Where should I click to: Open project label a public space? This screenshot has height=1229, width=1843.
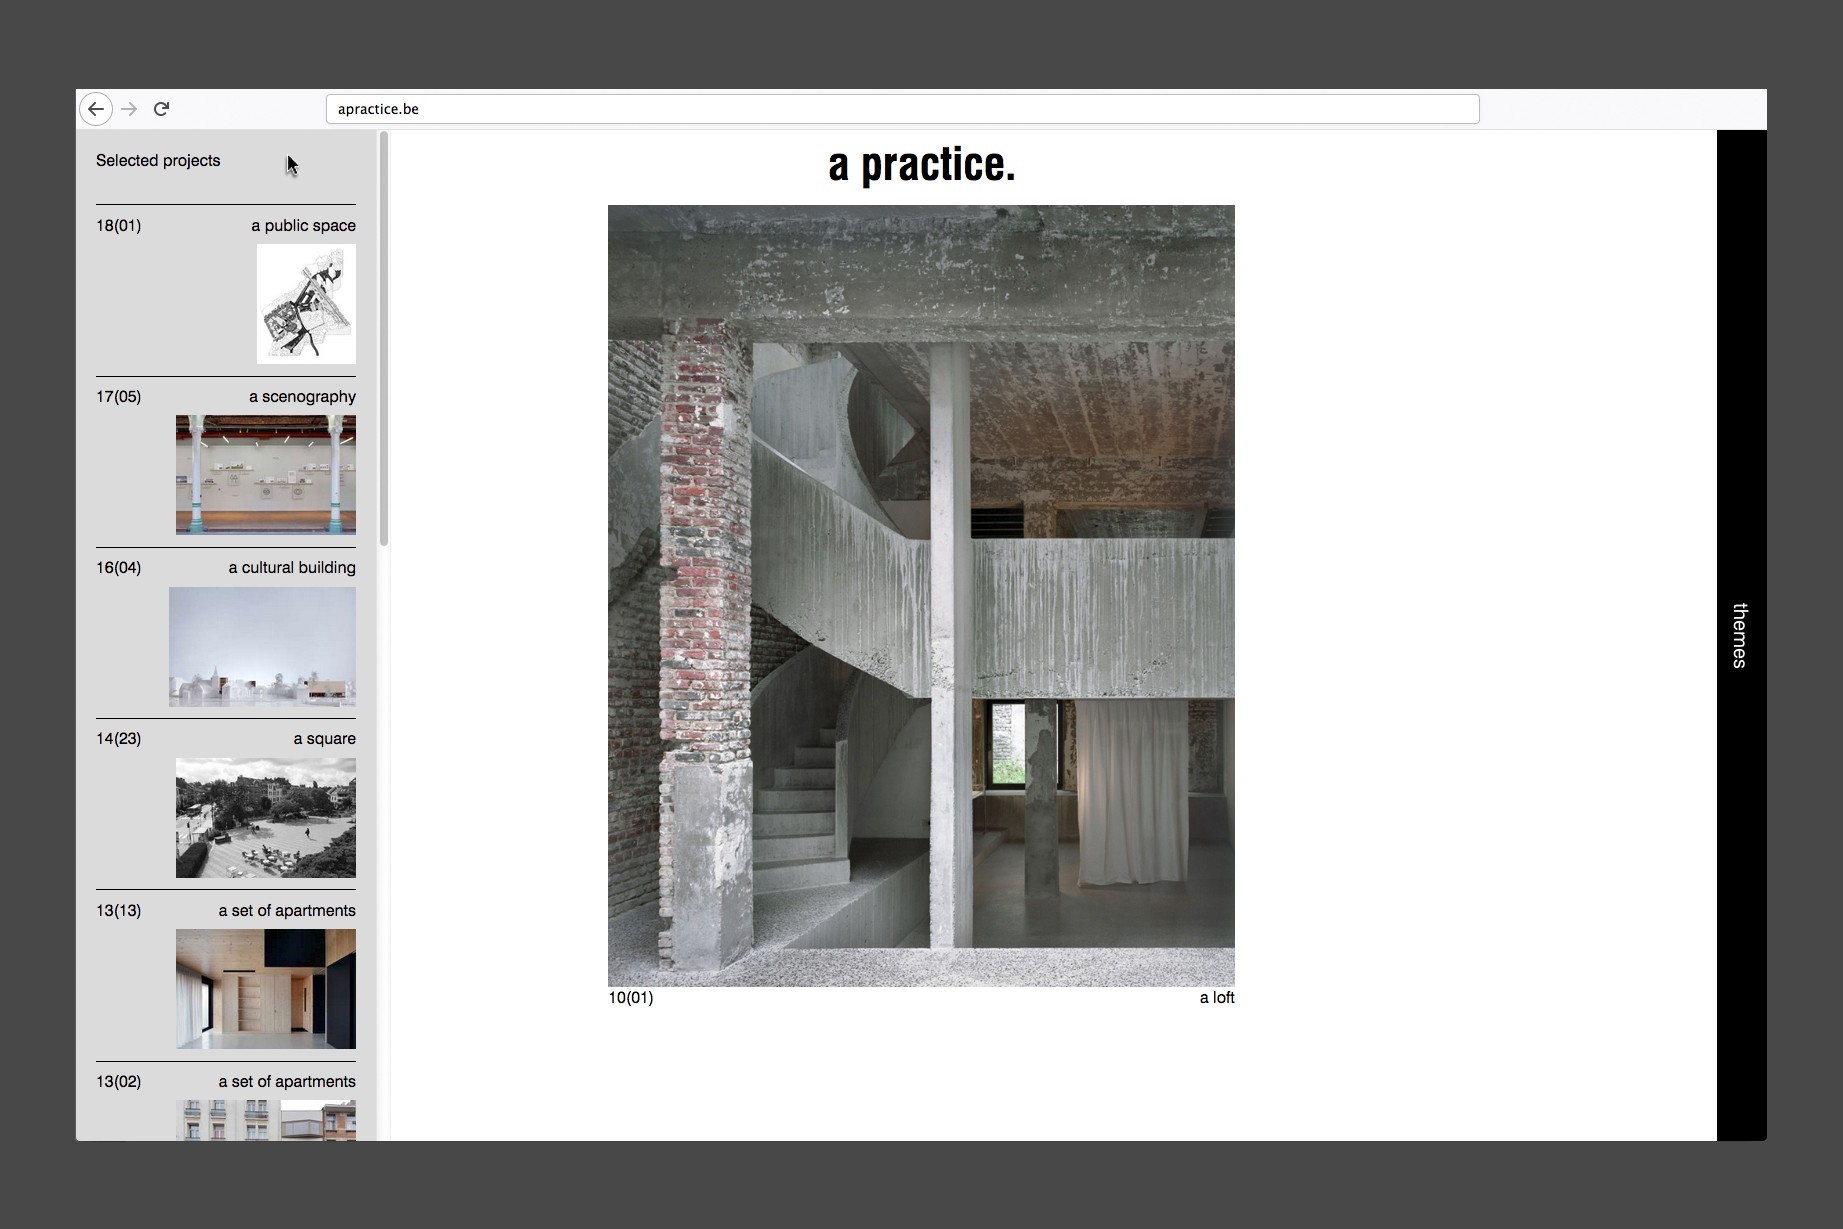pyautogui.click(x=303, y=225)
